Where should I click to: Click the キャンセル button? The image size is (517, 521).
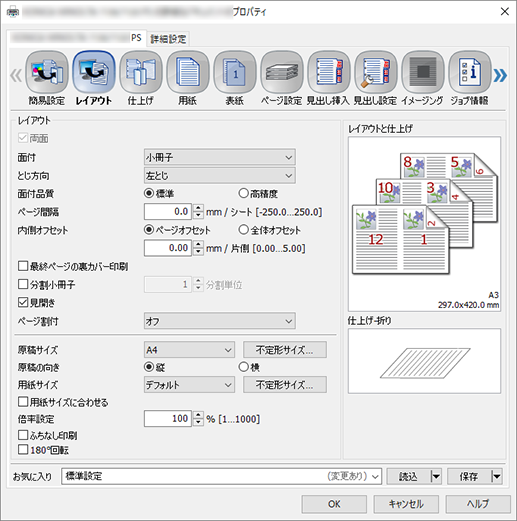click(406, 504)
